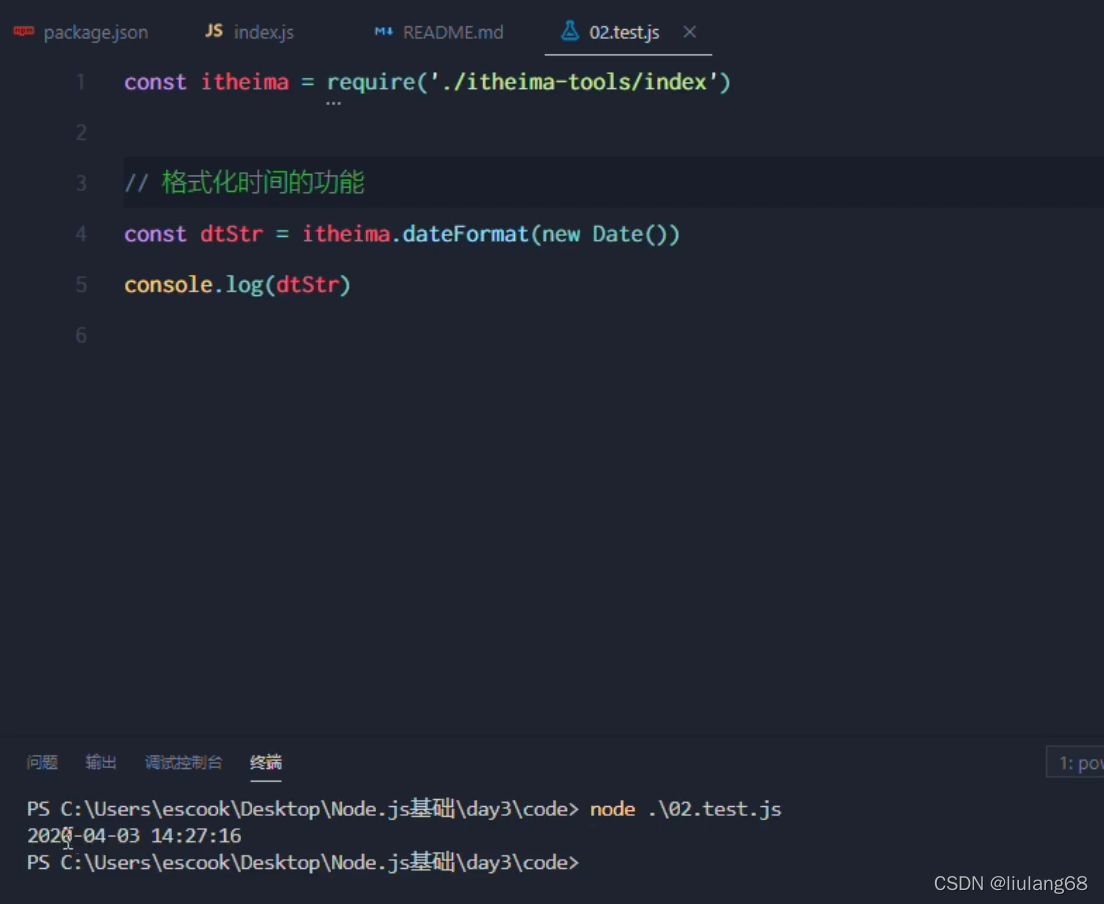Select the 终端 (Terminal) panel tab
This screenshot has height=904, width=1104.
click(266, 762)
